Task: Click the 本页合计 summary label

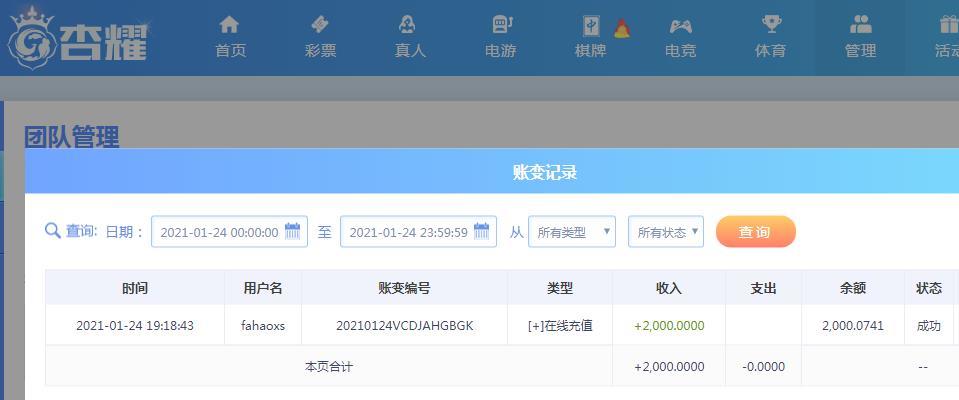Action: [x=329, y=367]
